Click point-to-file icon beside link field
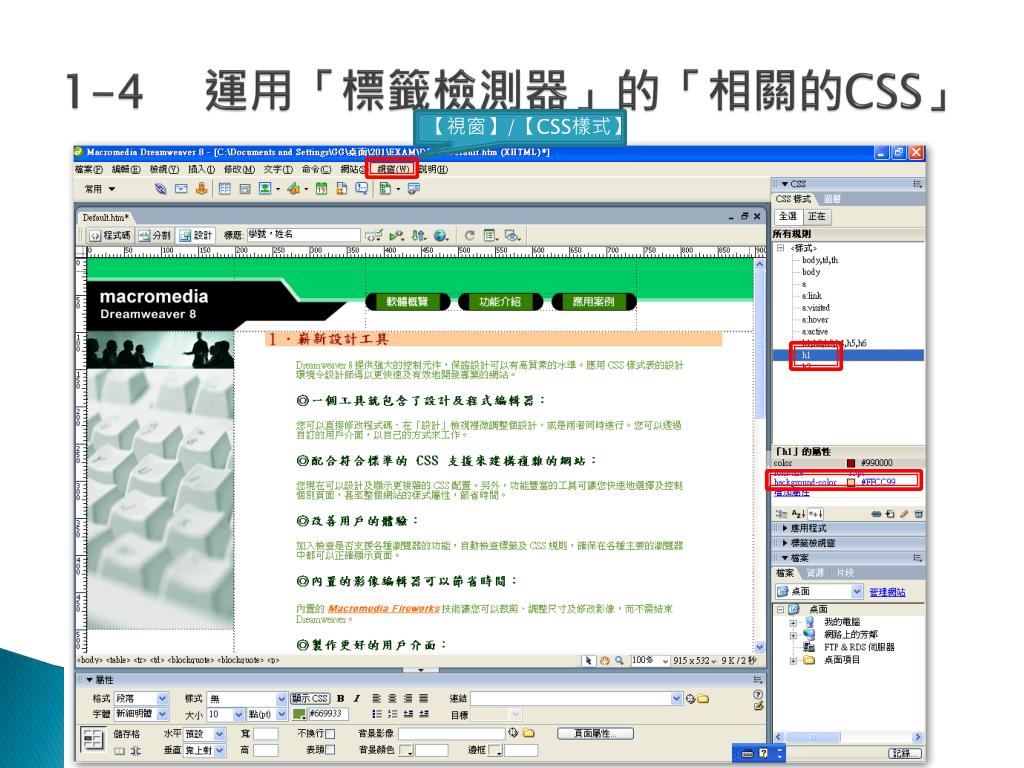Screen dimensions: 1024x768 pyautogui.click(x=690, y=699)
